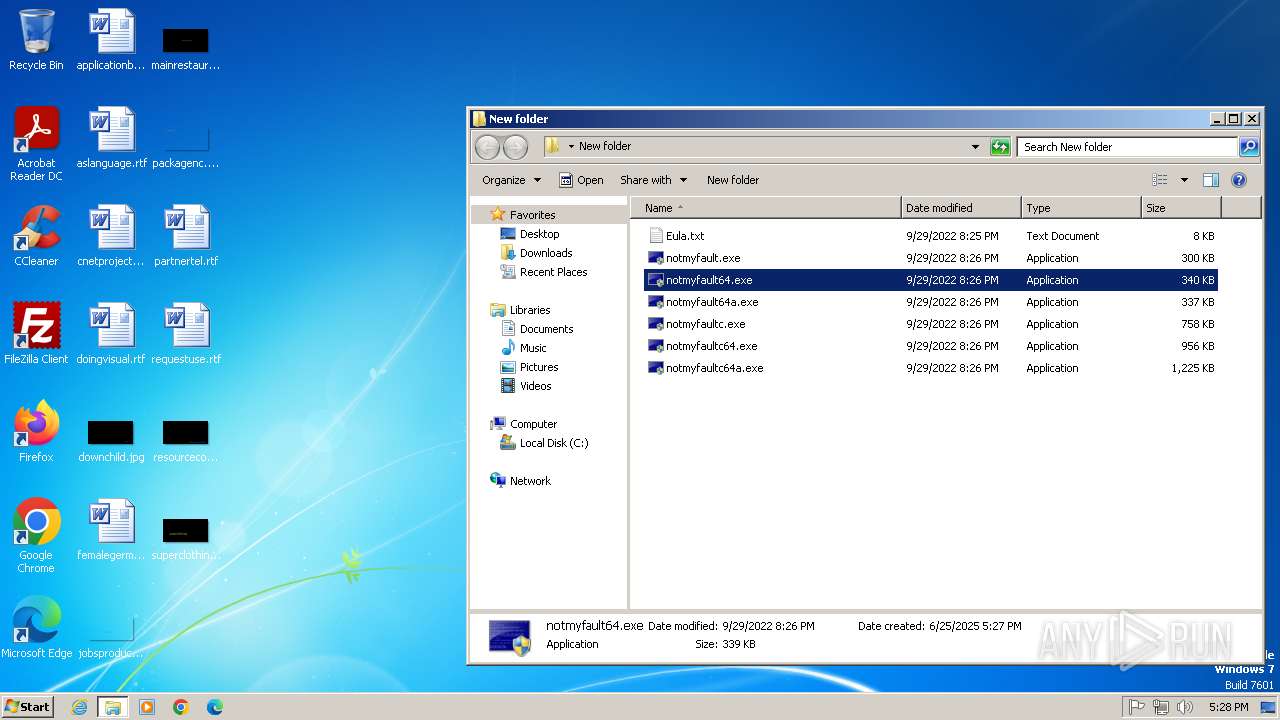1280x720 pixels.
Task: Open Downloads in navigation pane
Action: click(x=546, y=253)
